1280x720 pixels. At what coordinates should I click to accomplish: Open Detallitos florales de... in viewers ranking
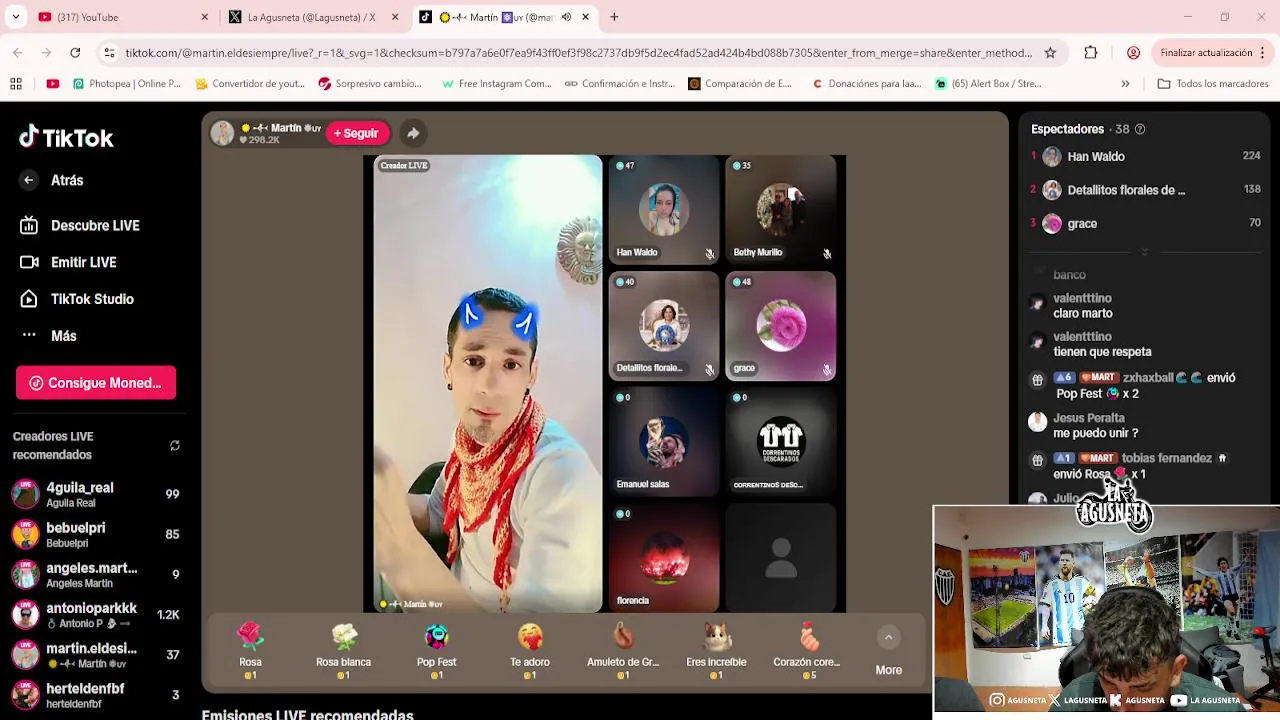coord(1146,190)
